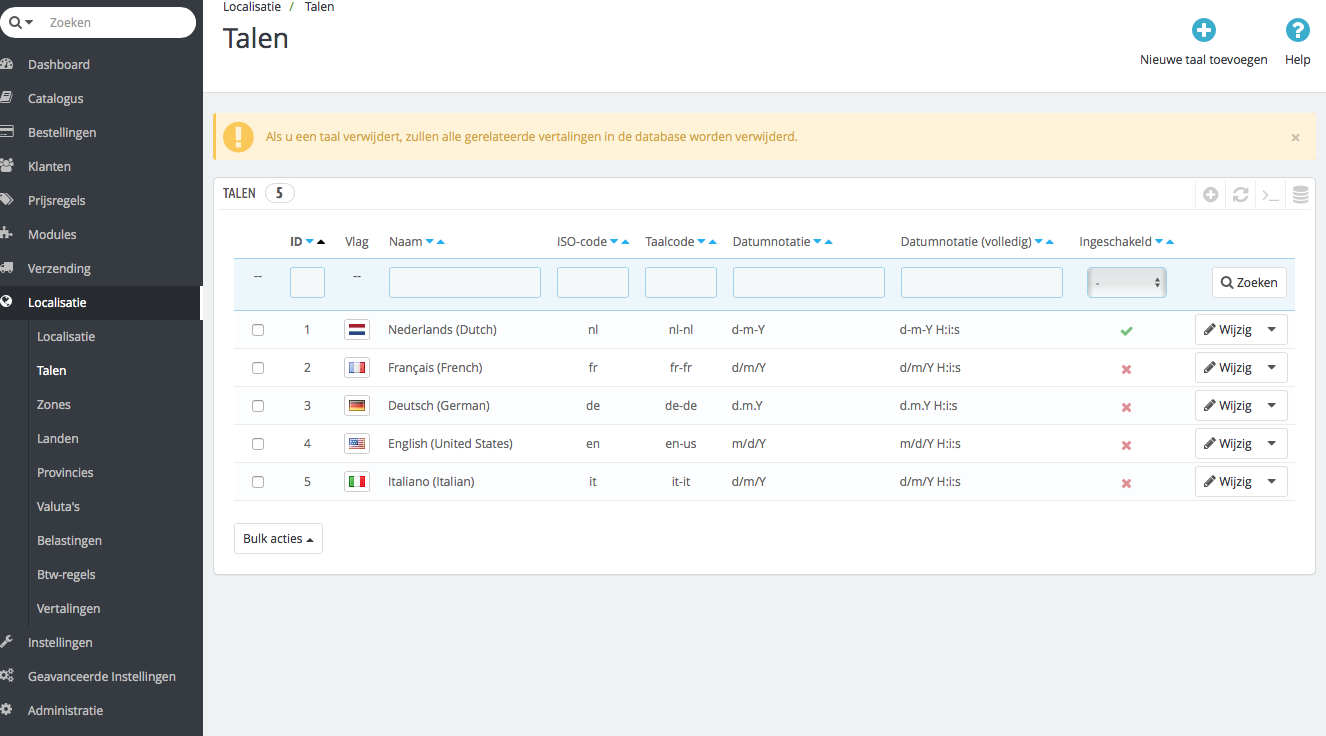Screen dimensions: 1326x736
Task: Click Wijzig for Italiano (Italian)
Action: click(1228, 482)
